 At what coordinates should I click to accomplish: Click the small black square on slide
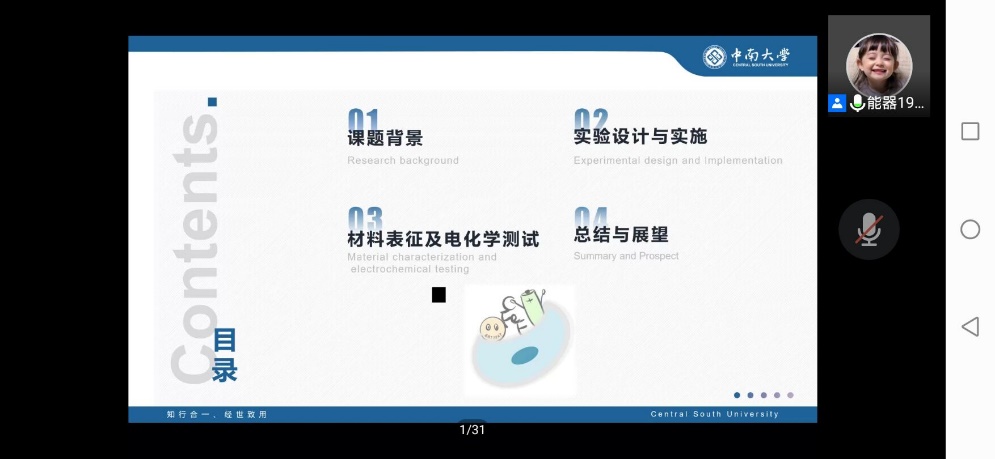click(x=438, y=294)
